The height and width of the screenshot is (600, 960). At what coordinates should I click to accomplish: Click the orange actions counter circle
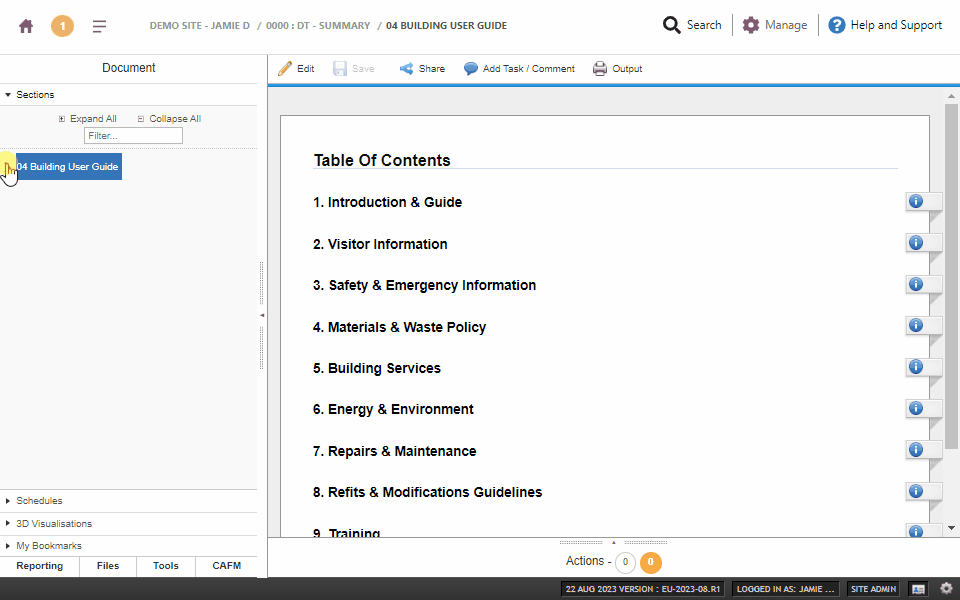[651, 562]
